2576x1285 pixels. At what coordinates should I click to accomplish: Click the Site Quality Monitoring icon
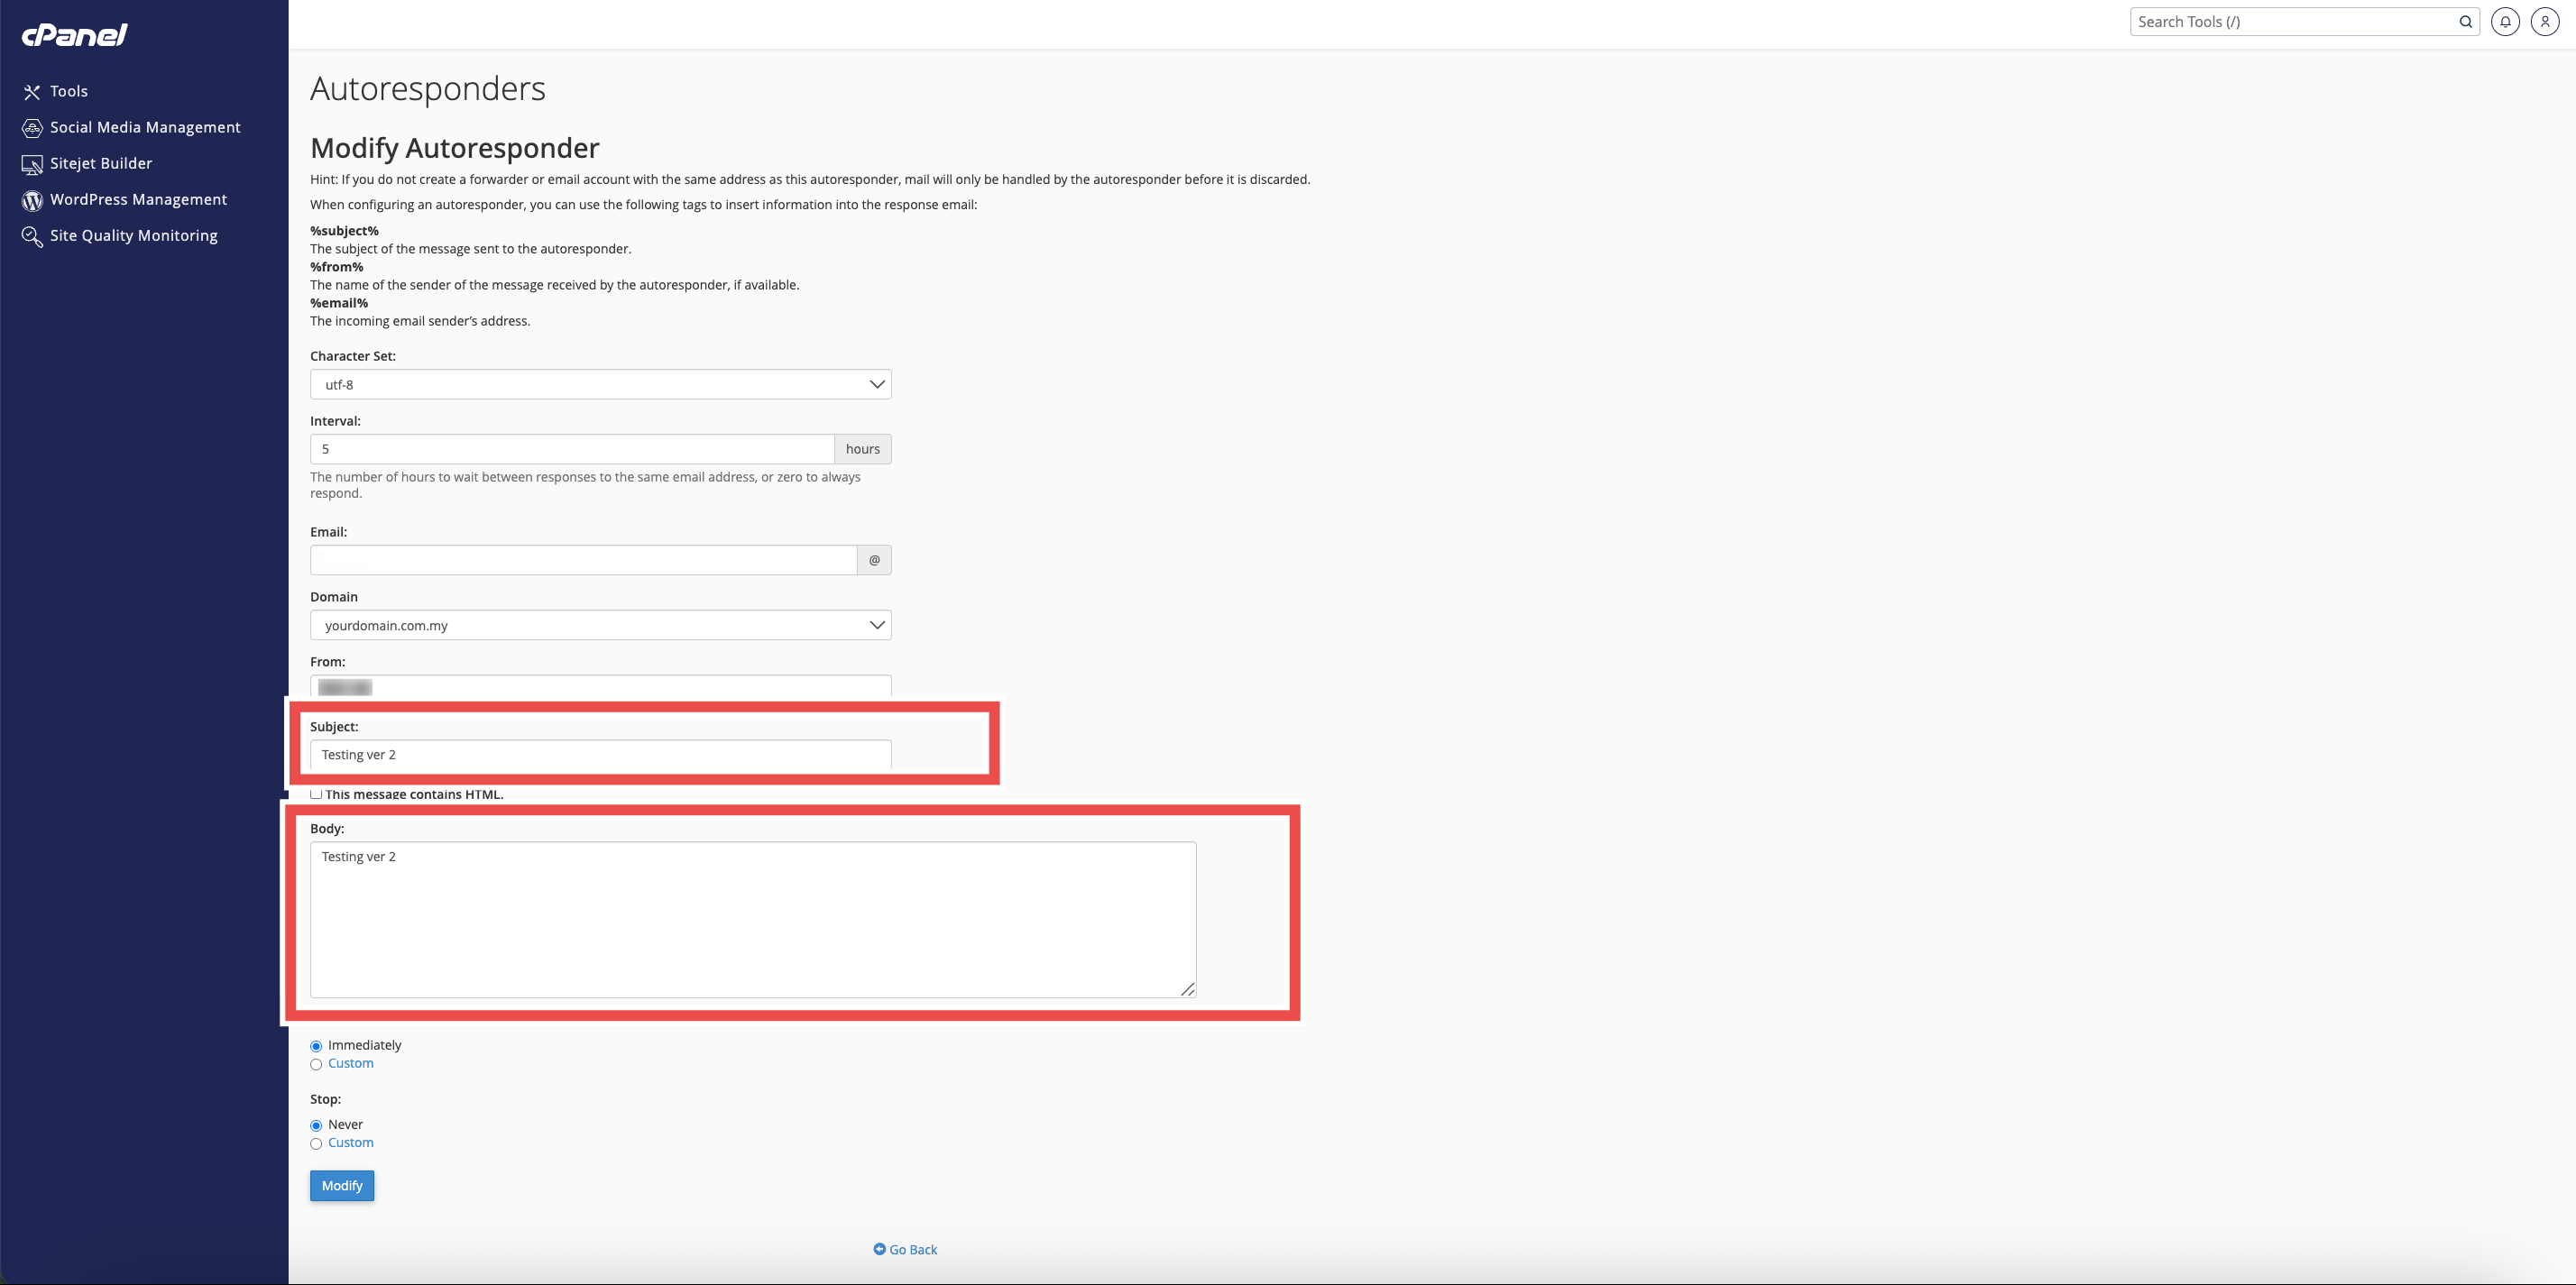[32, 236]
